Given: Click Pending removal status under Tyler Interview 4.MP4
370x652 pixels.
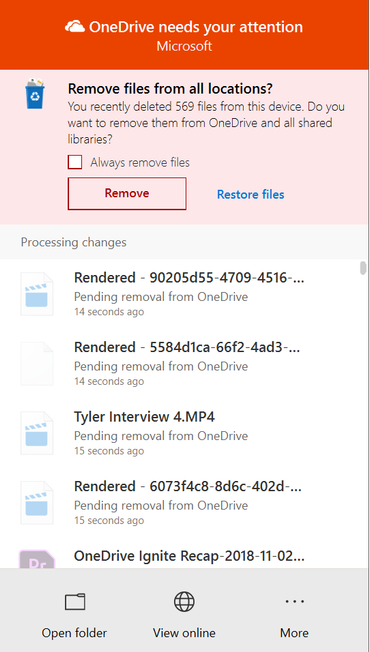Looking at the screenshot, I should tap(161, 436).
